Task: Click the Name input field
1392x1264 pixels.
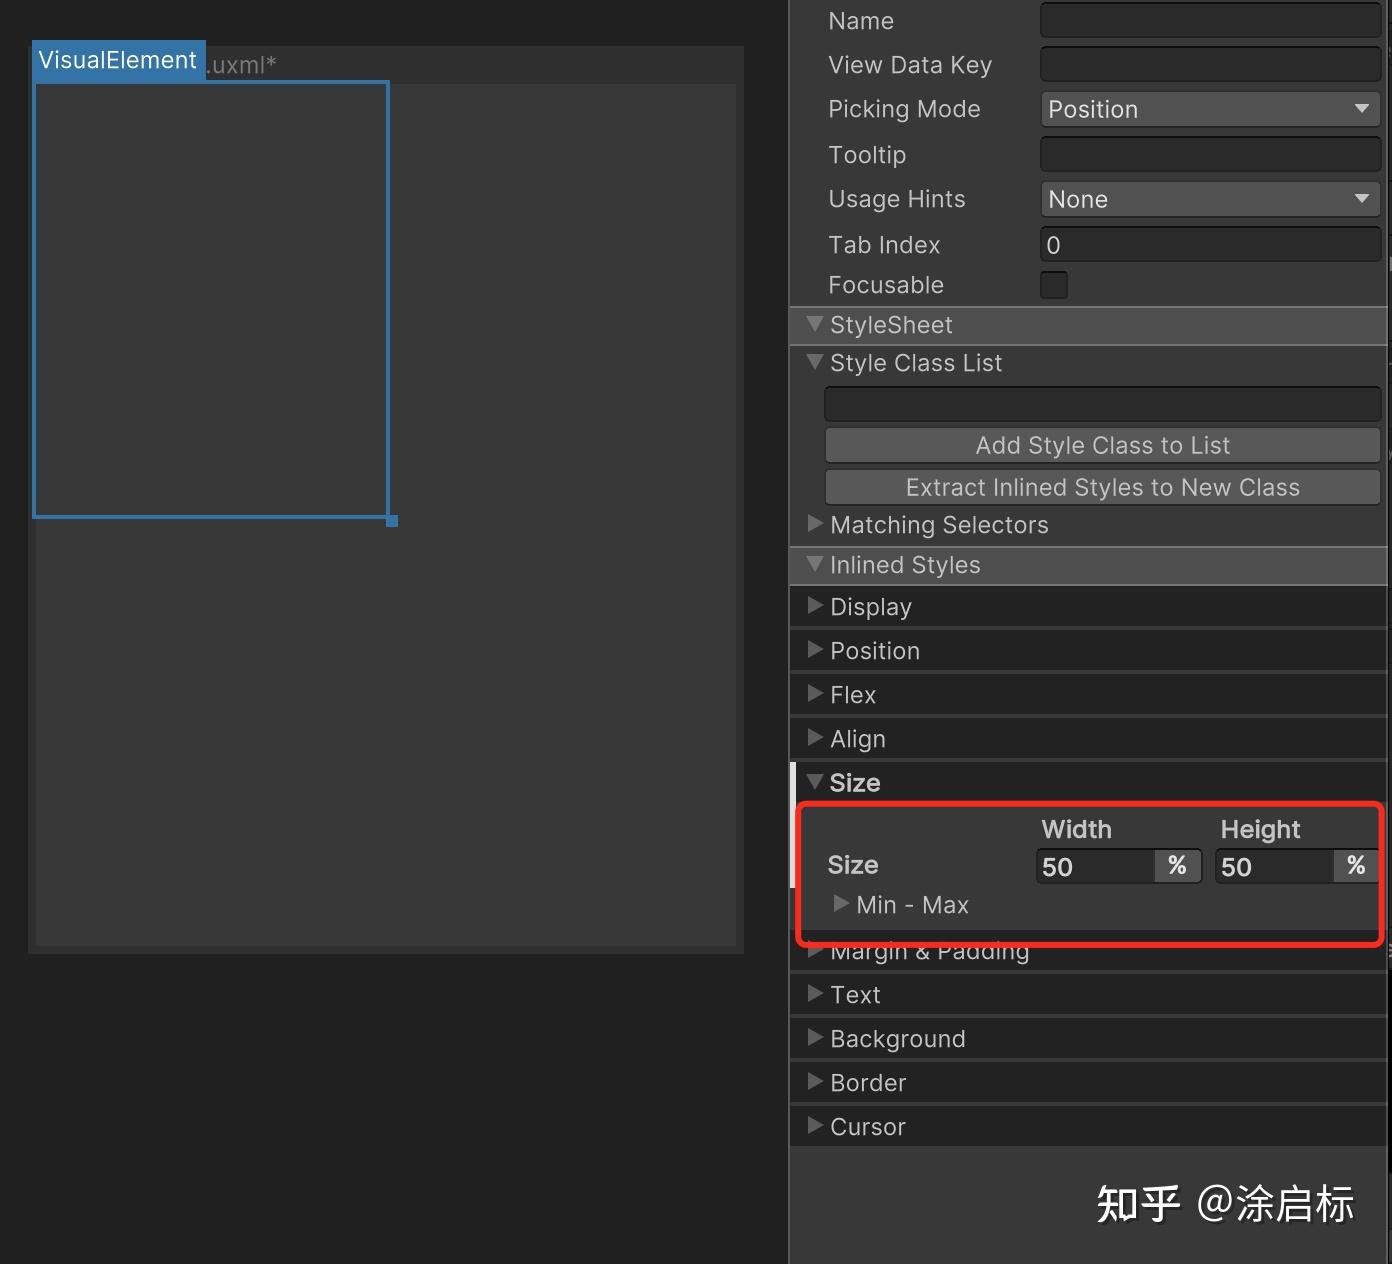Action: (1210, 20)
